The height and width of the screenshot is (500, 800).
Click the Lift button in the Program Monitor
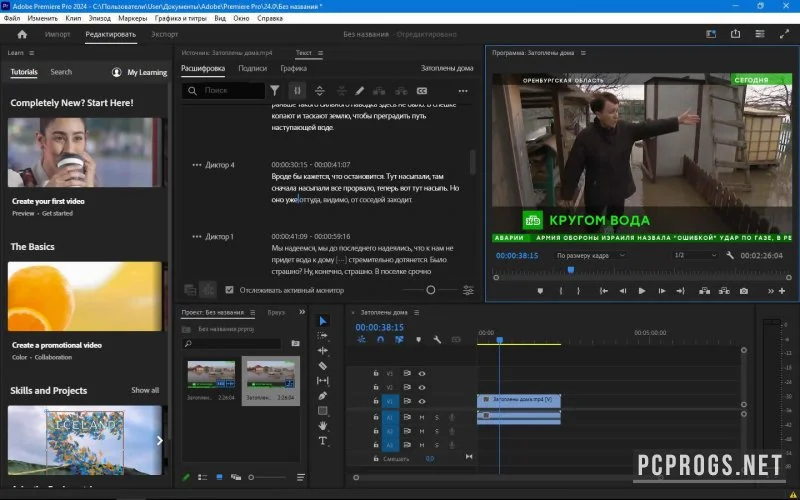705,291
